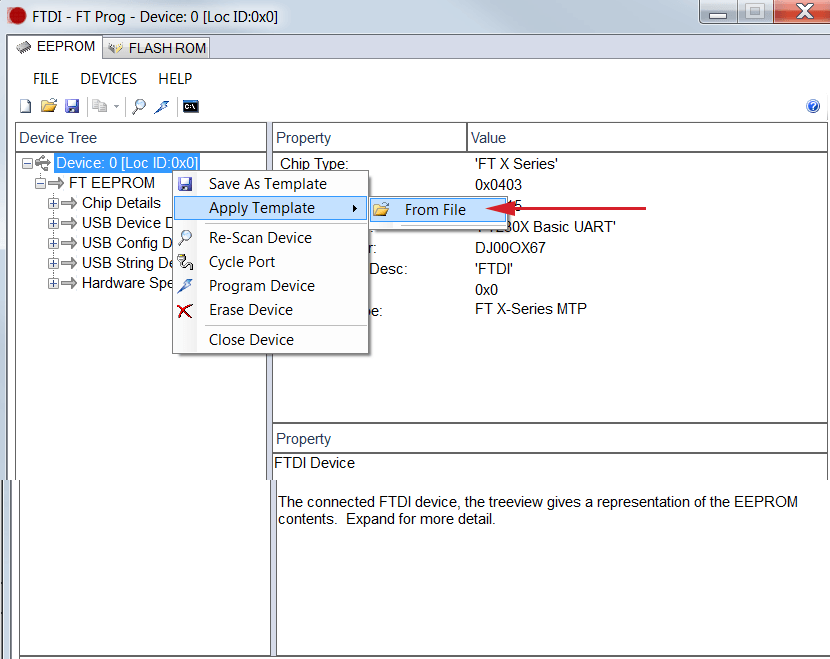Choose From File in the submenu
Image resolution: width=830 pixels, height=659 pixels.
pyautogui.click(x=438, y=210)
